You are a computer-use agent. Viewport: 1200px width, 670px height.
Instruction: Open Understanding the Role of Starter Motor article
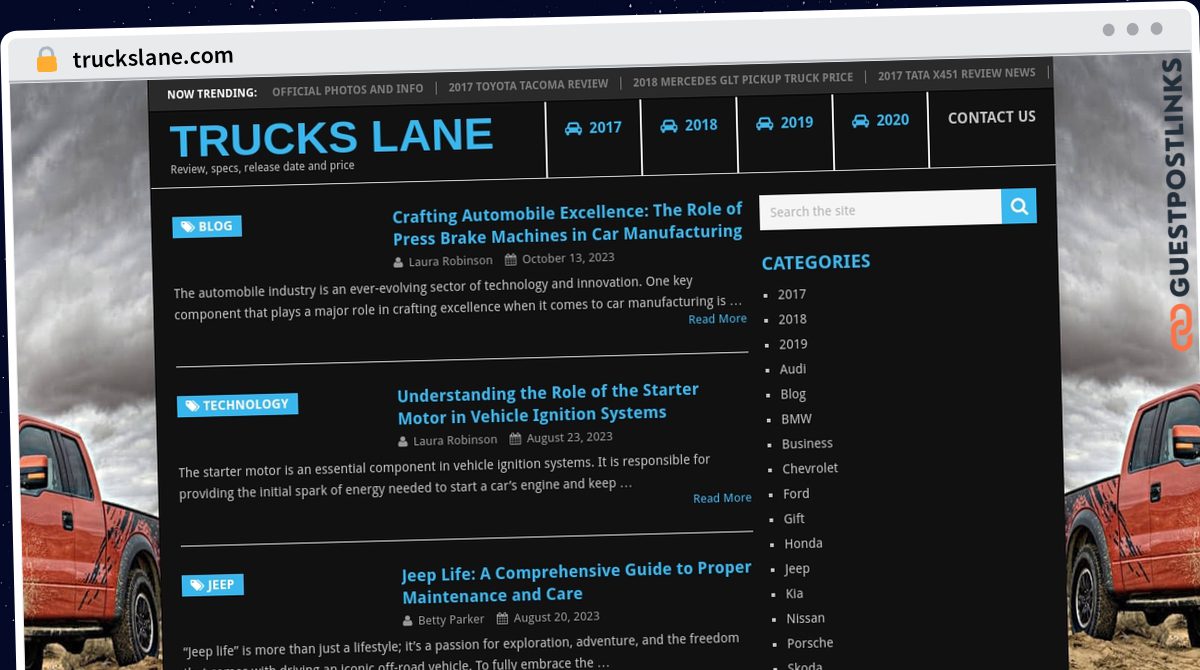pos(548,403)
